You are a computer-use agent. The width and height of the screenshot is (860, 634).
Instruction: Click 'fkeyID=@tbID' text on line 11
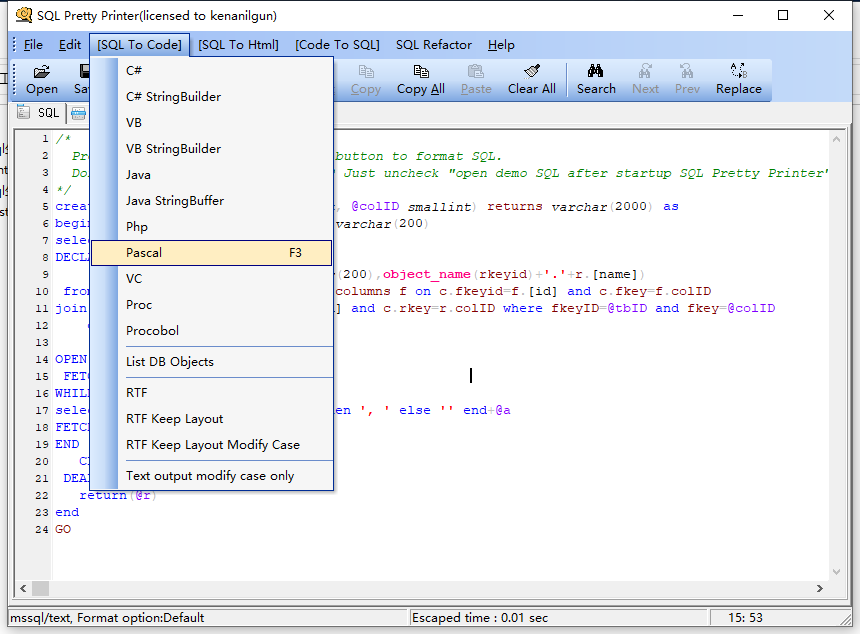pyautogui.click(x=599, y=308)
